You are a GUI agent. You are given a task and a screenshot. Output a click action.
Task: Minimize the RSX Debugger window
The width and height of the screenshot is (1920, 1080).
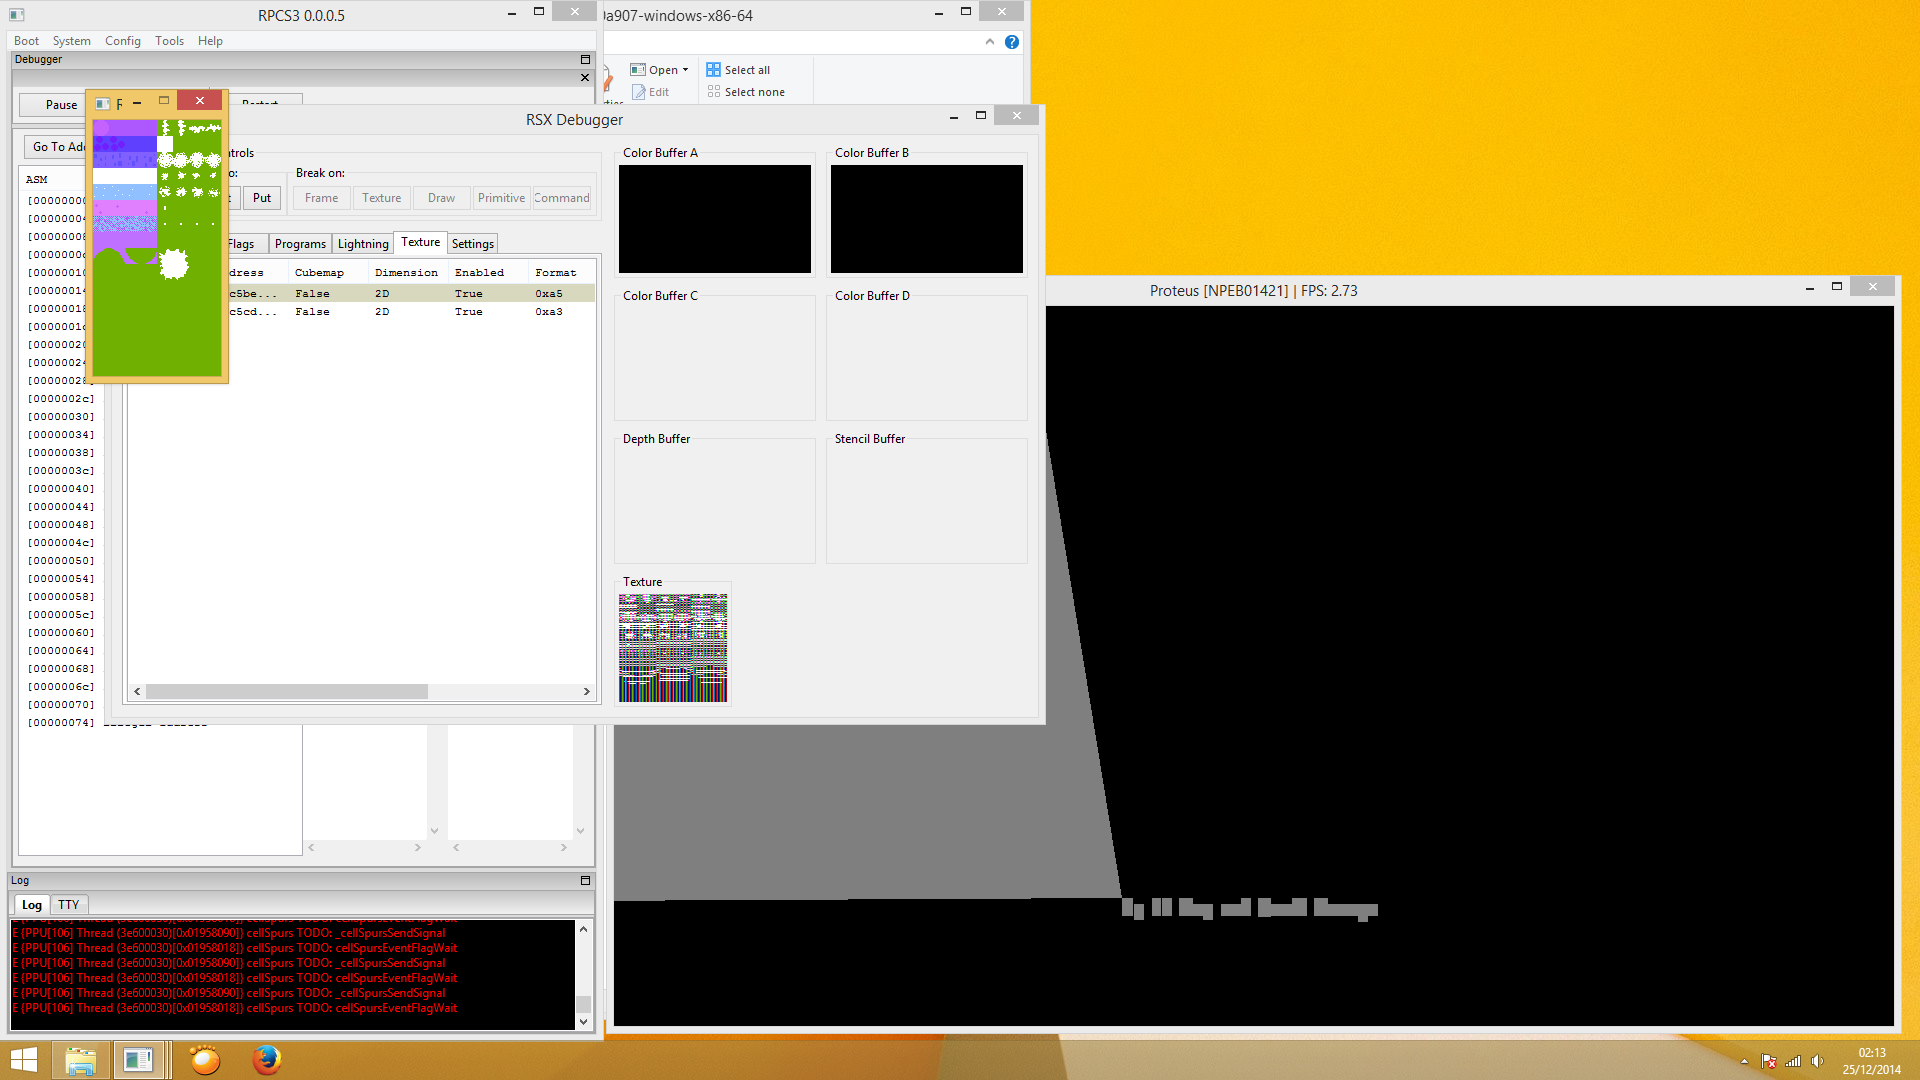(953, 116)
